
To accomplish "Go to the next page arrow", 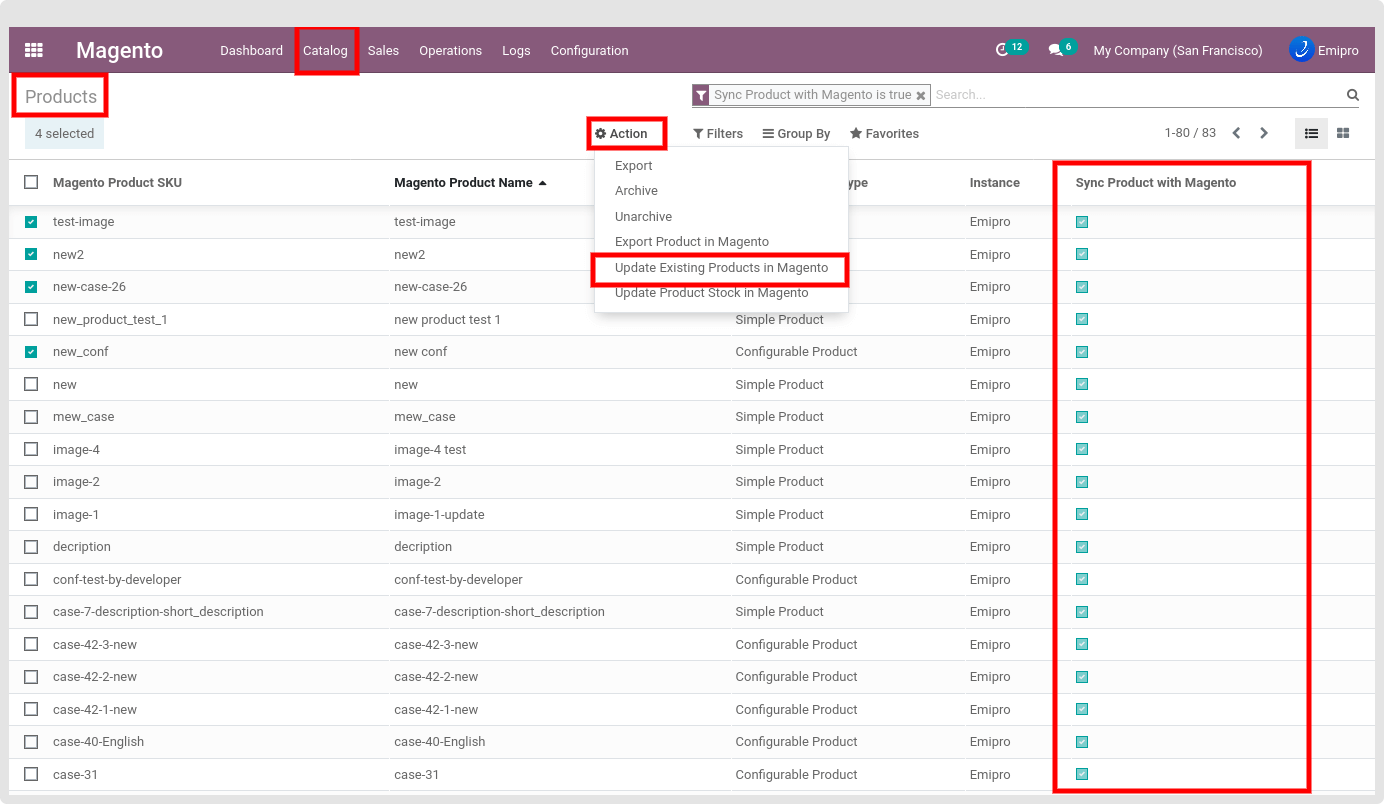I will (1264, 133).
